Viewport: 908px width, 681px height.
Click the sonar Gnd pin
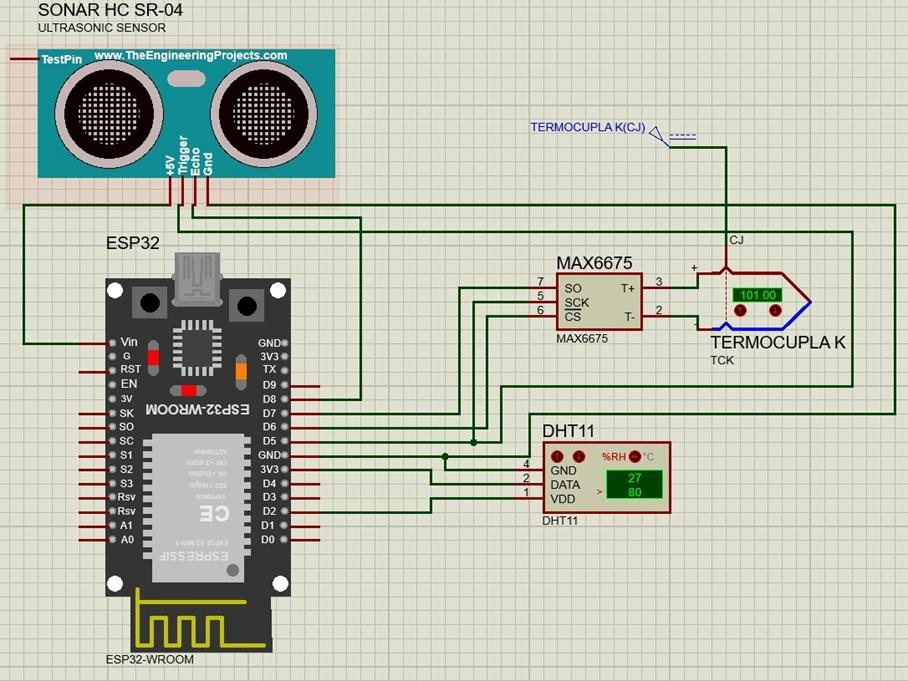pyautogui.click(x=207, y=191)
